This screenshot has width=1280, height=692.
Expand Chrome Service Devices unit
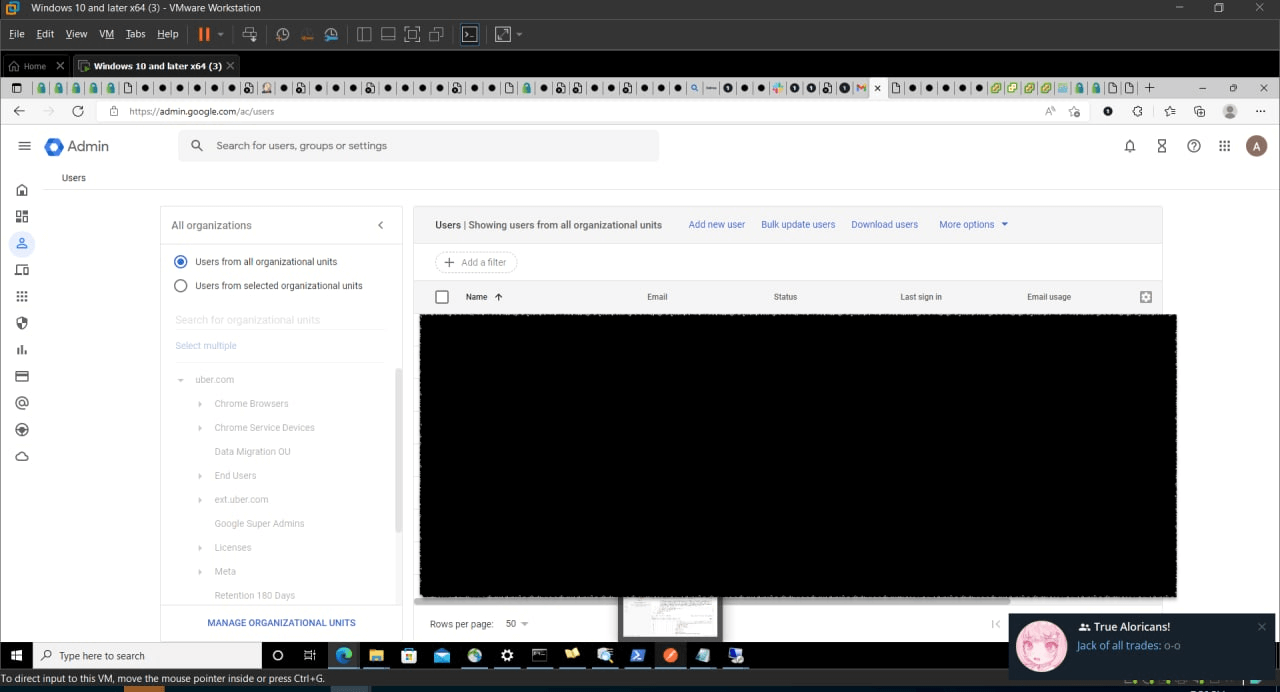point(200,428)
